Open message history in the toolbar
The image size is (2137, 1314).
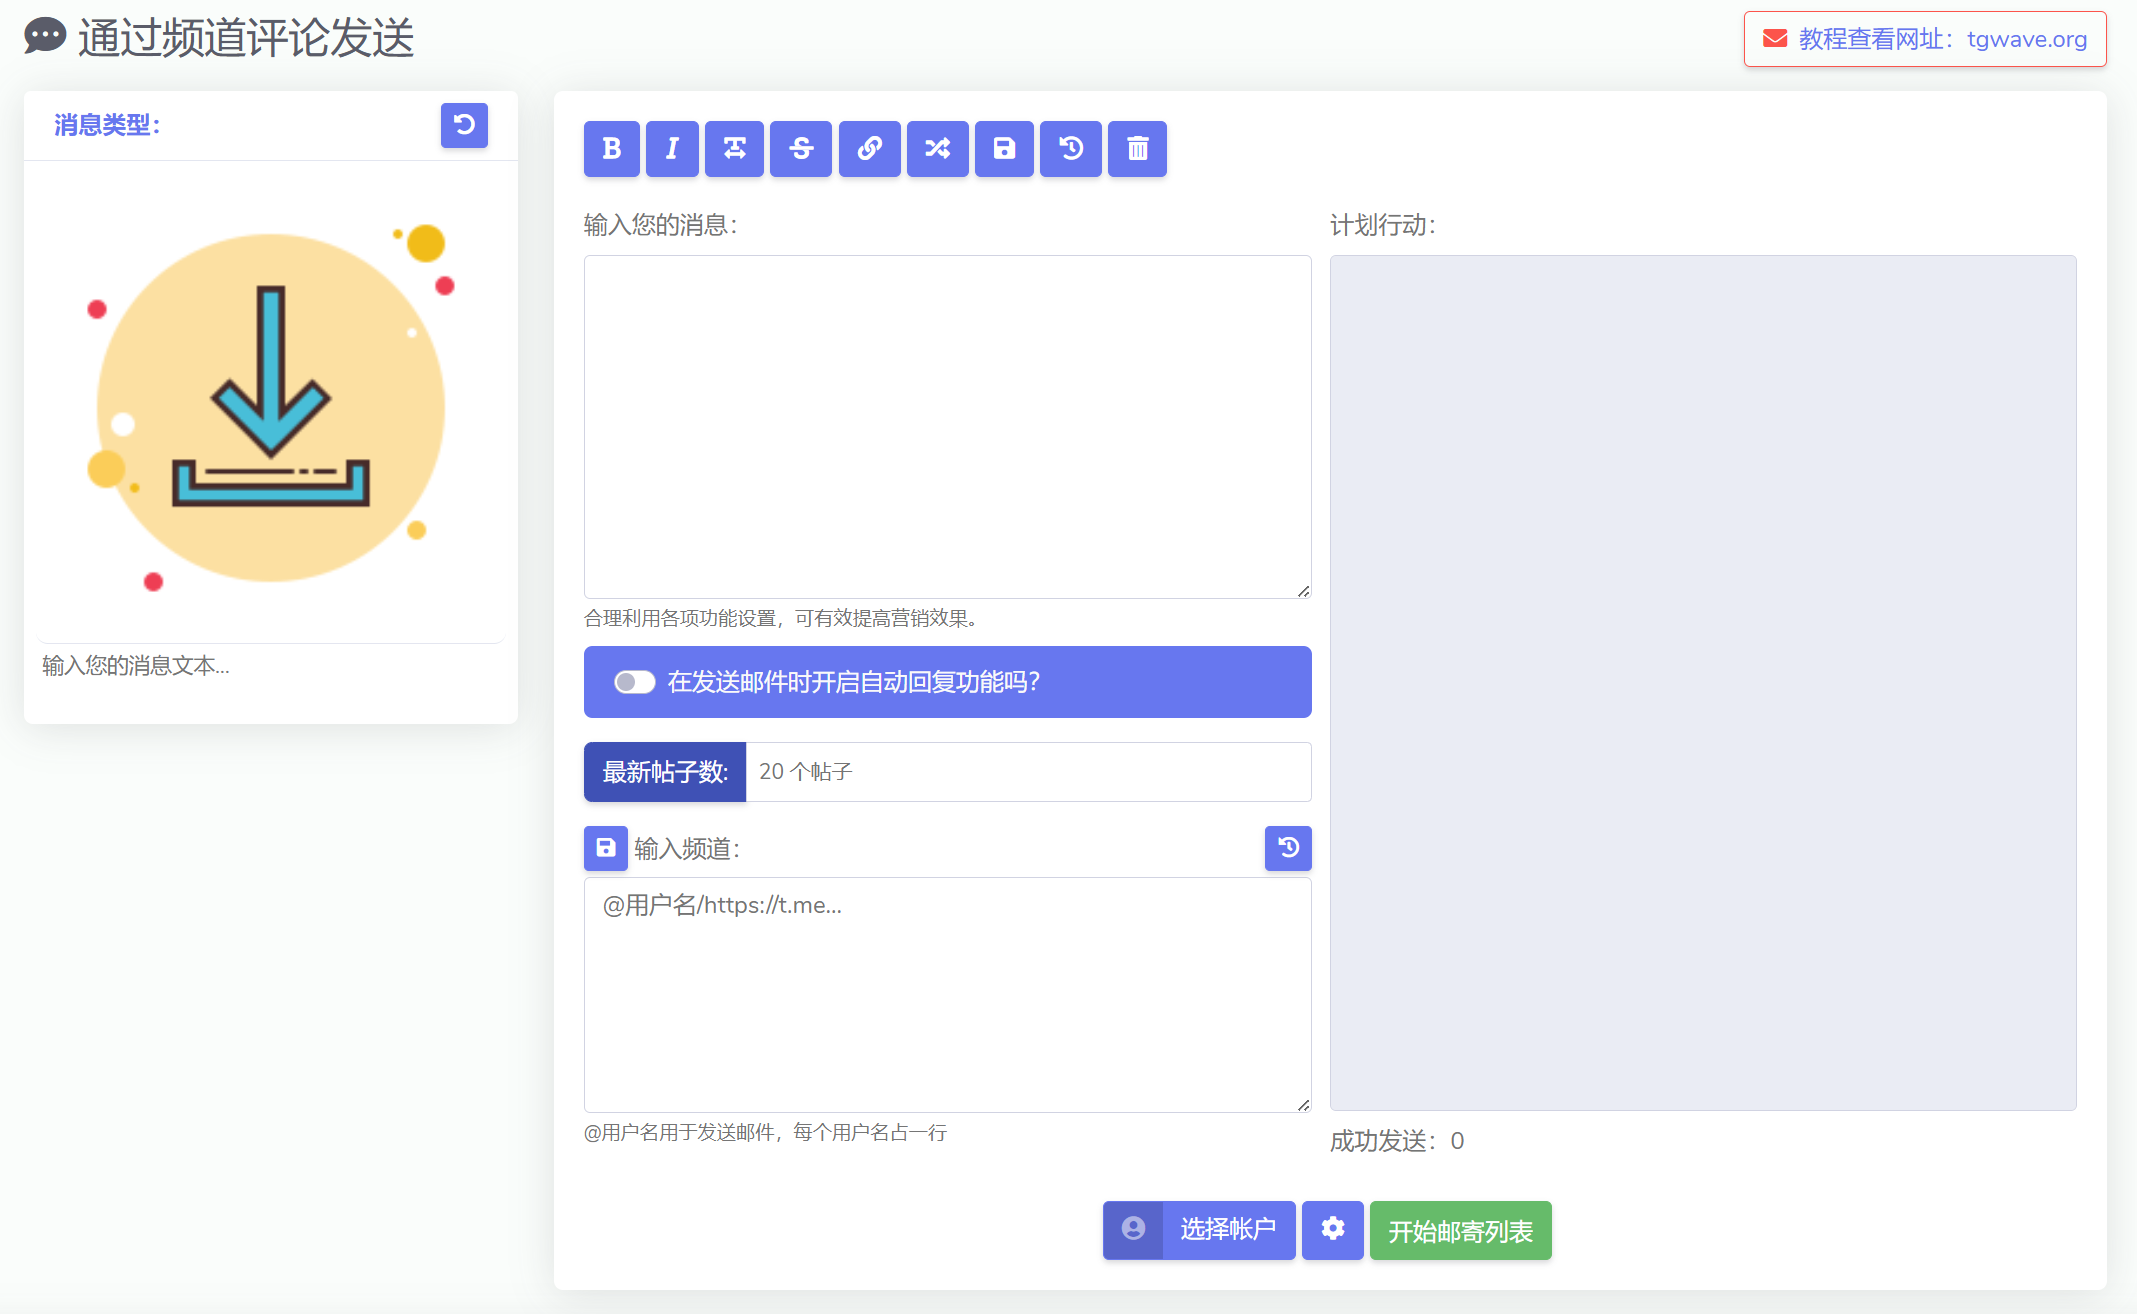1070,149
